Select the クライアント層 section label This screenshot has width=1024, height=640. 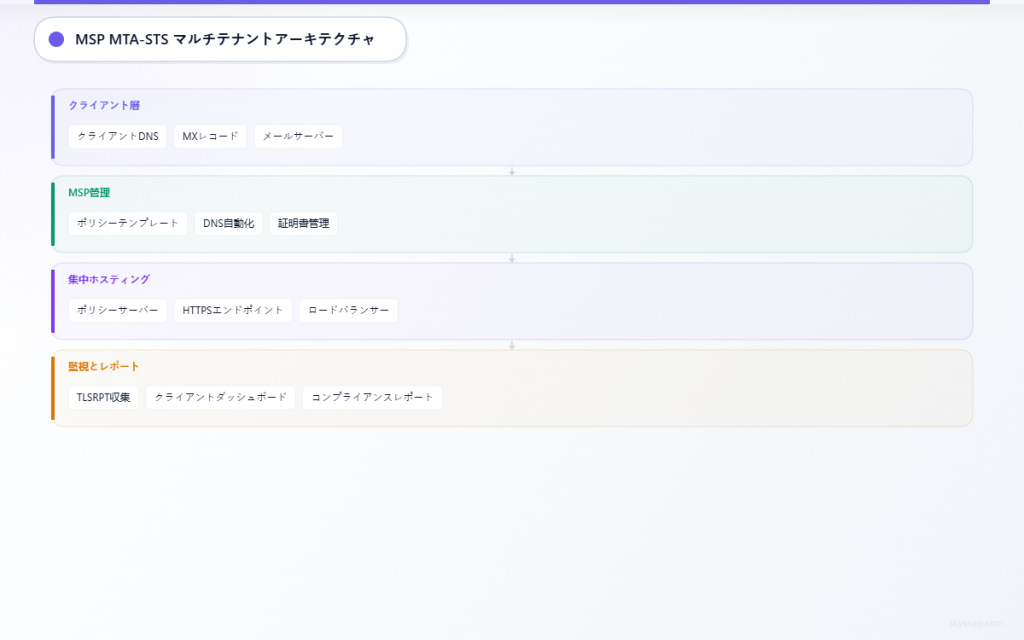[104, 104]
